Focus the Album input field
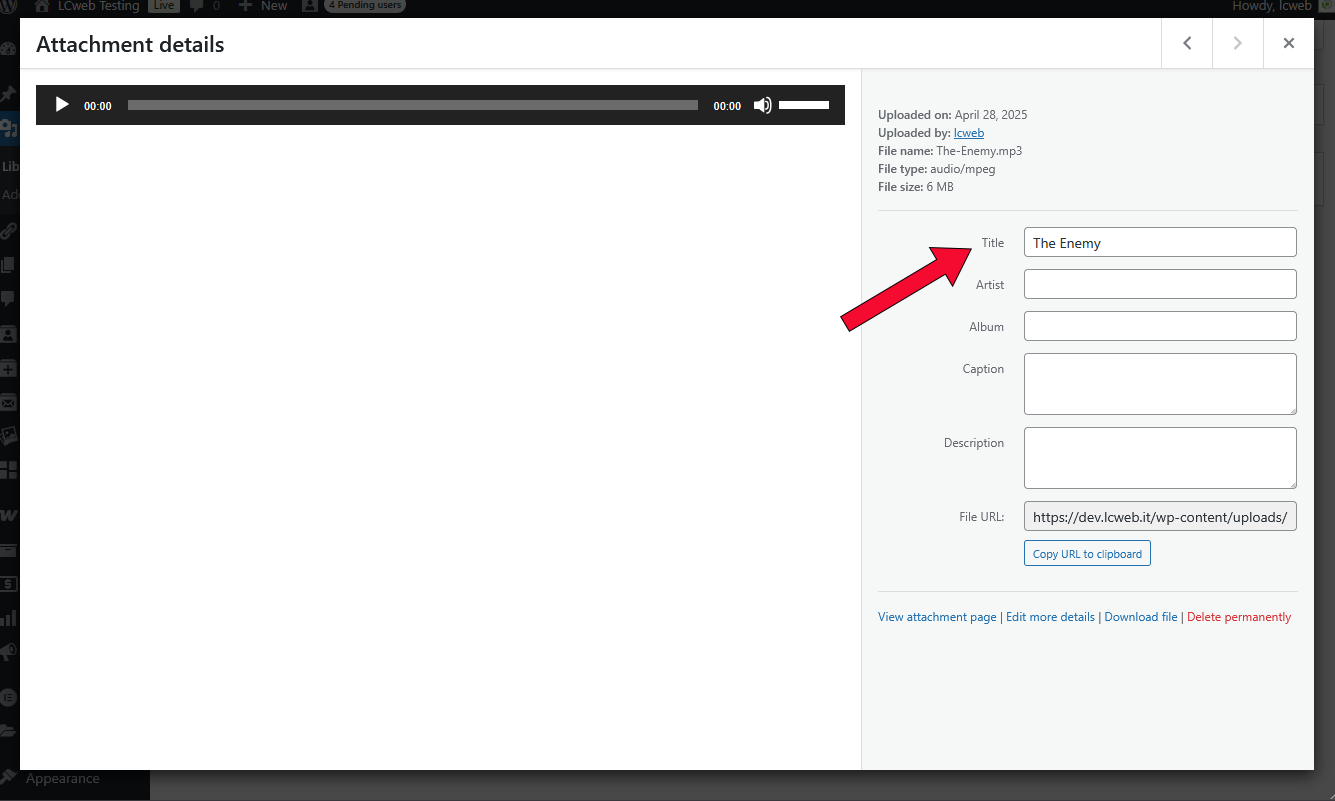The image size is (1335, 801). (x=1159, y=327)
